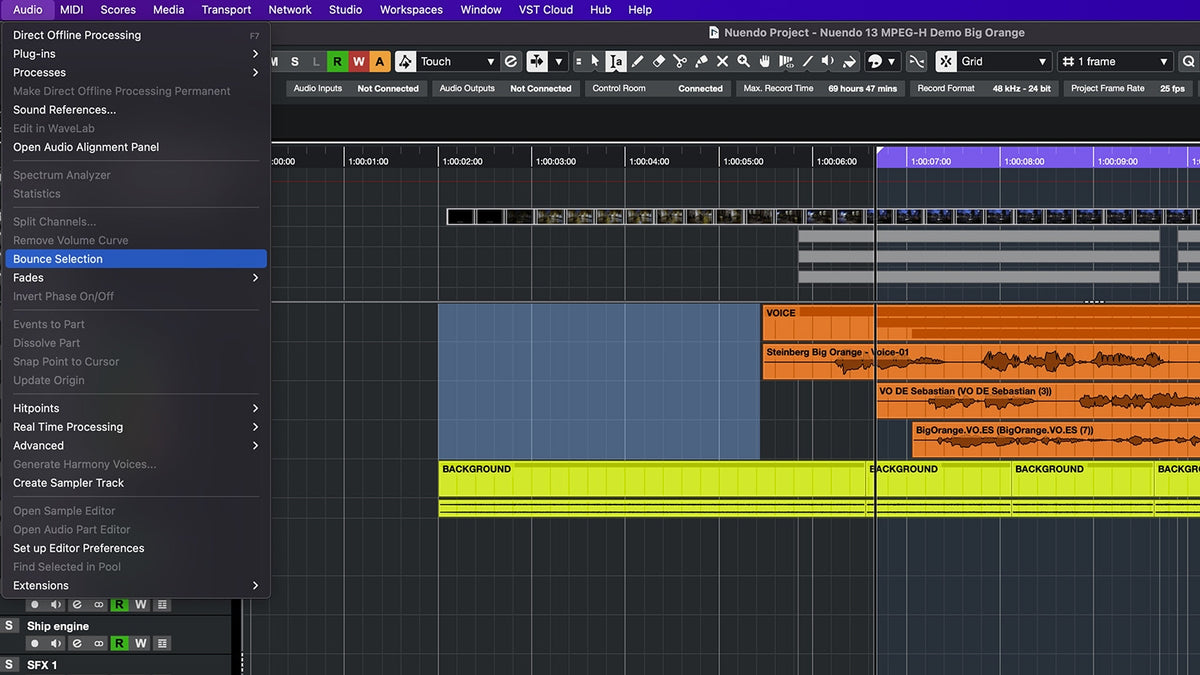
Task: Choose Create Sampler Track
Action: (x=136, y=483)
